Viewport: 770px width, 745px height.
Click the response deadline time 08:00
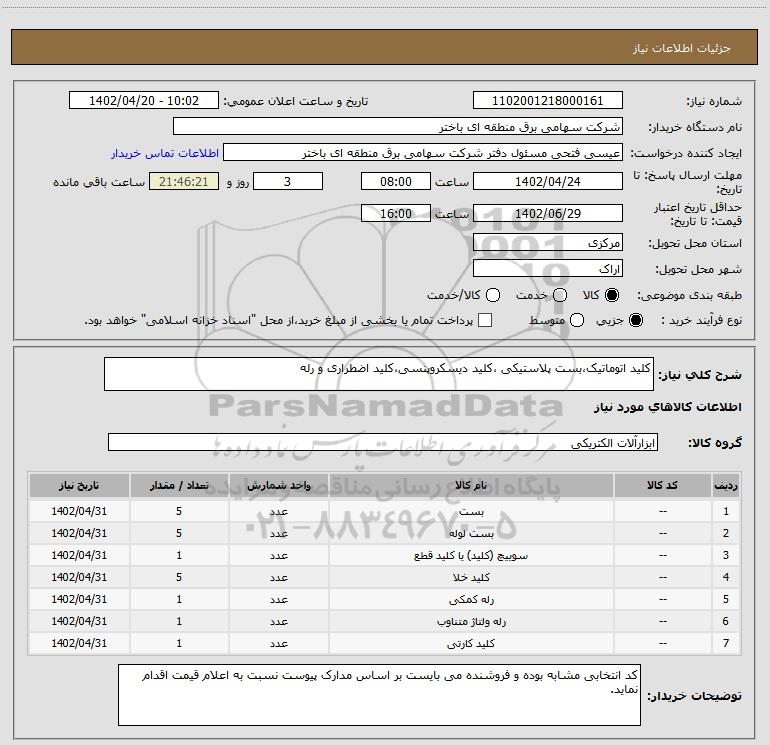pos(396,182)
